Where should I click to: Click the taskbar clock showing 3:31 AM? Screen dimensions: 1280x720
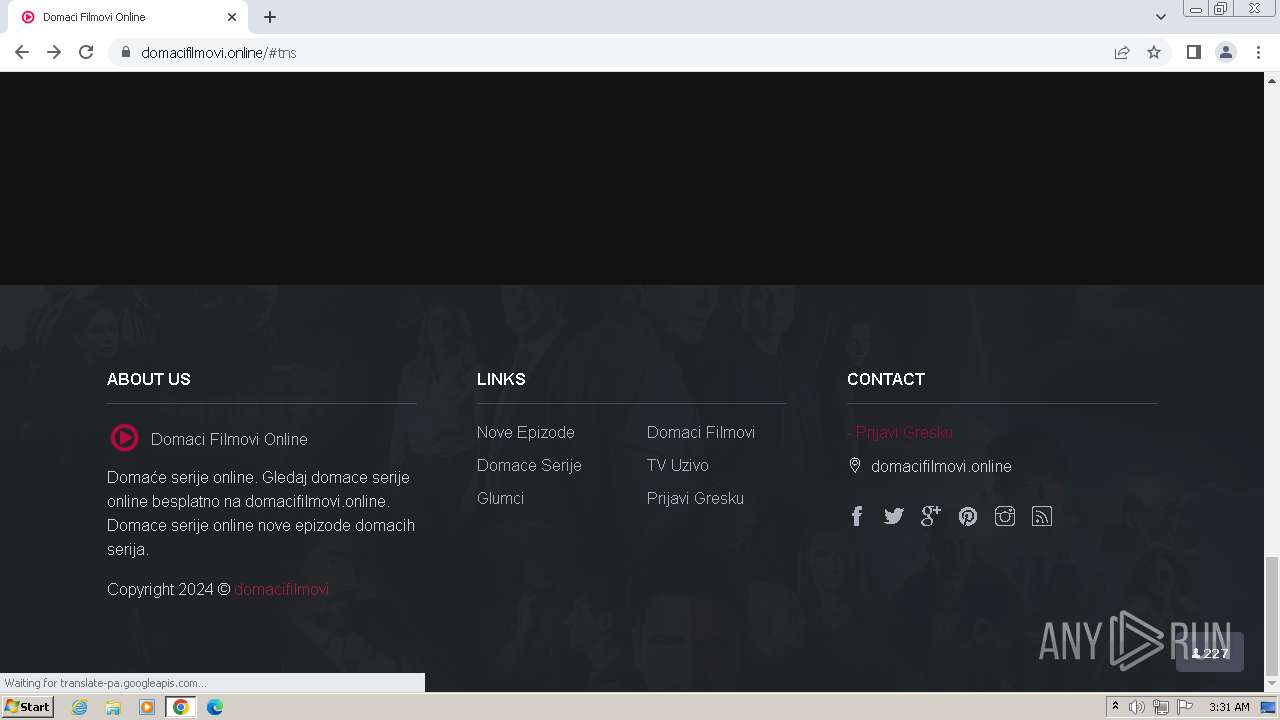coord(1229,707)
